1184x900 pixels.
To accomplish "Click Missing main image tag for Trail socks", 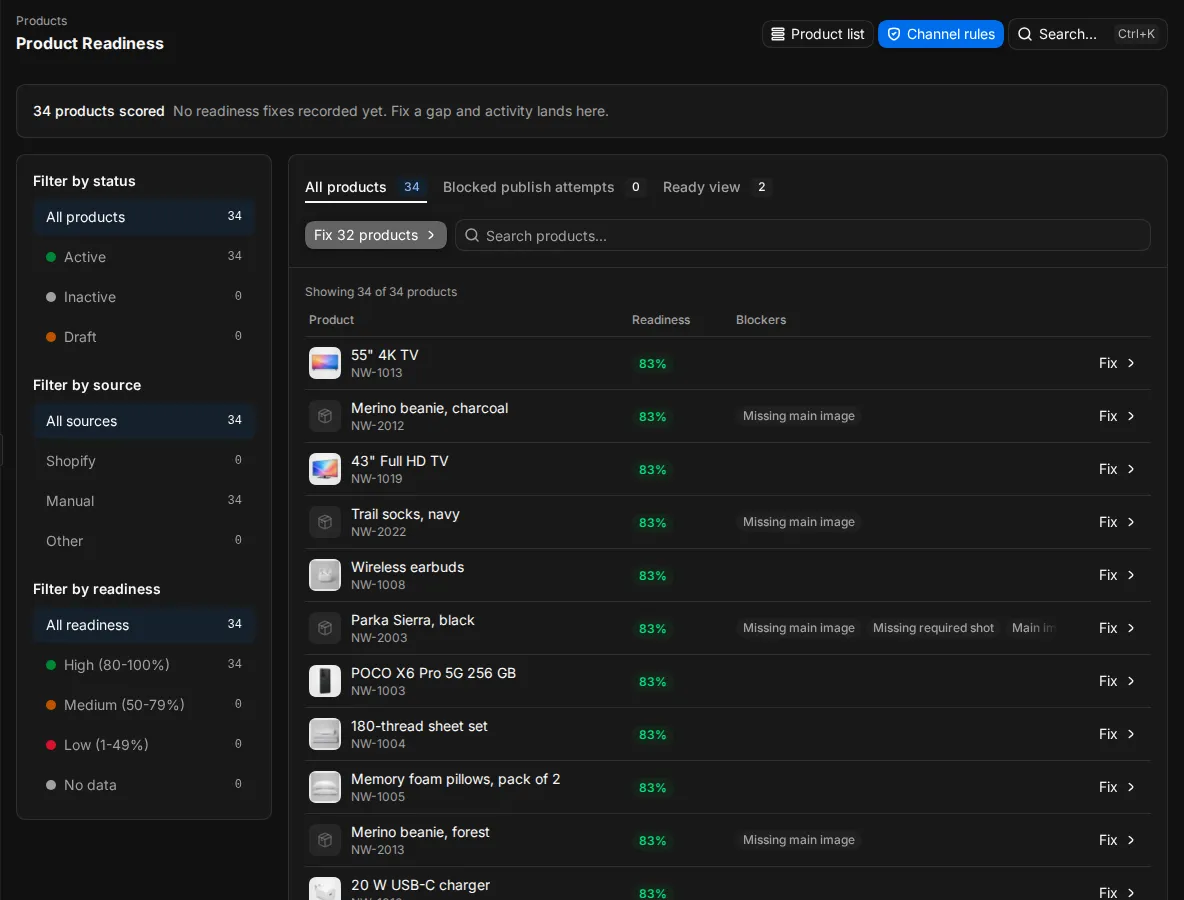I will click(x=798, y=522).
